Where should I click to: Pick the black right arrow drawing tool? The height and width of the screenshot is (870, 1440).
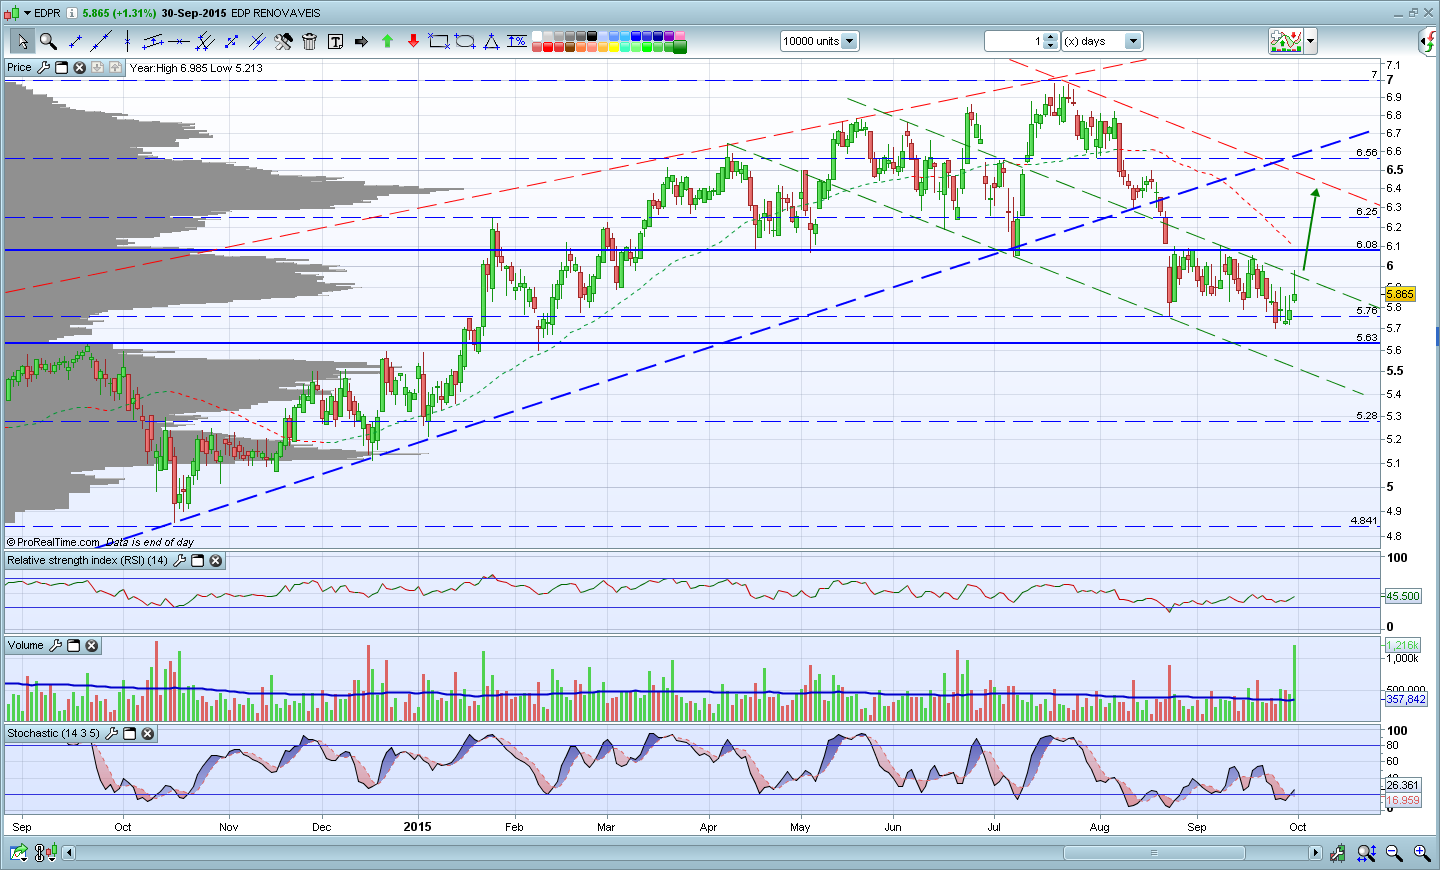(x=361, y=41)
